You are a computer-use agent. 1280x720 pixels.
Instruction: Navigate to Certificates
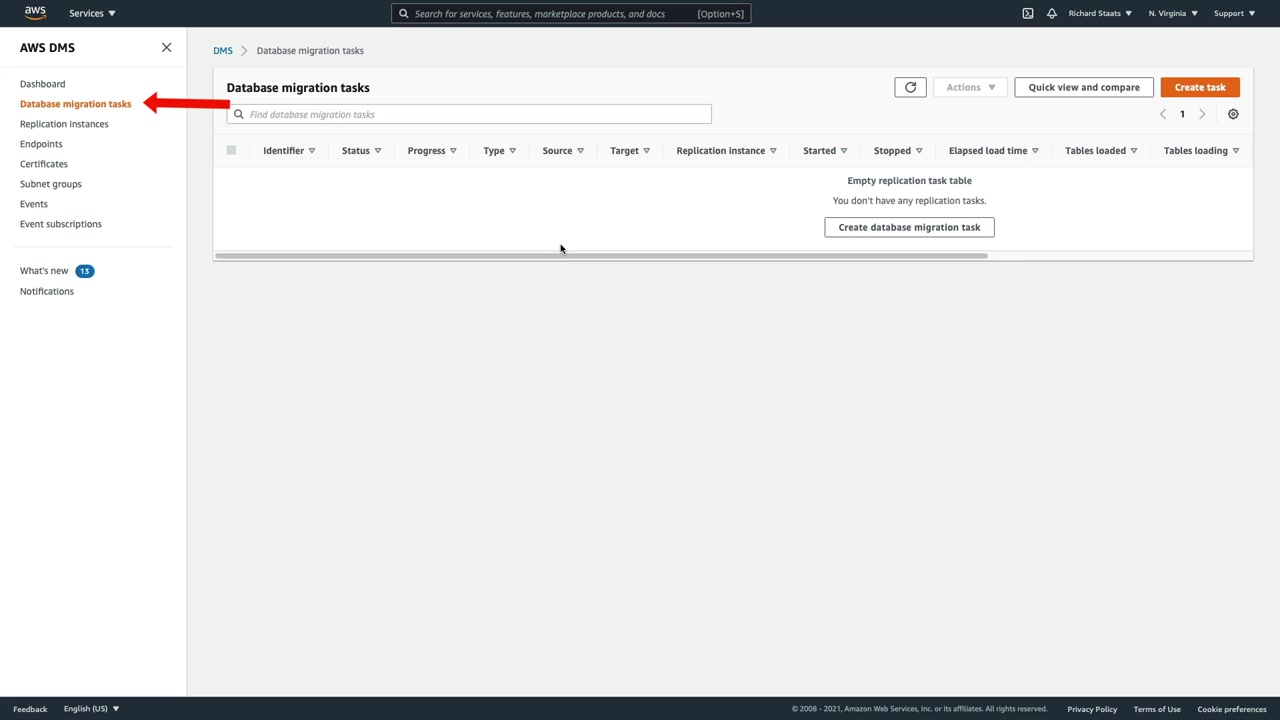[44, 164]
